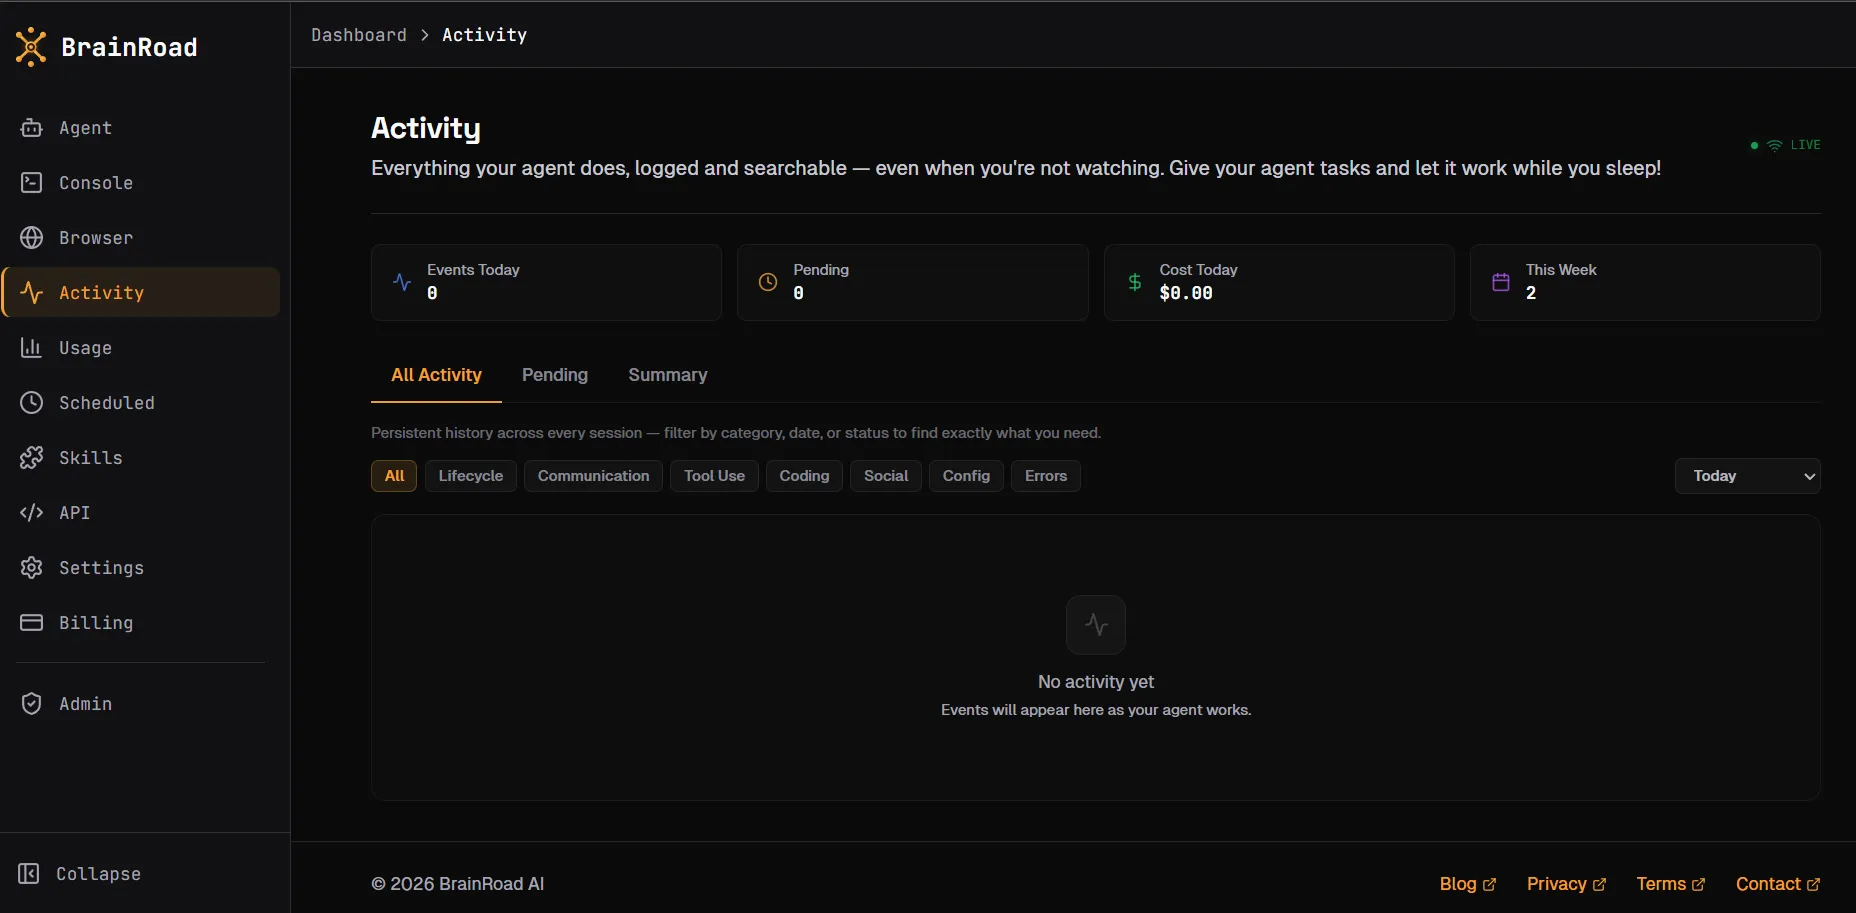The image size is (1856, 913).
Task: Click the Cost Today dollar icon
Action: [x=1135, y=282]
